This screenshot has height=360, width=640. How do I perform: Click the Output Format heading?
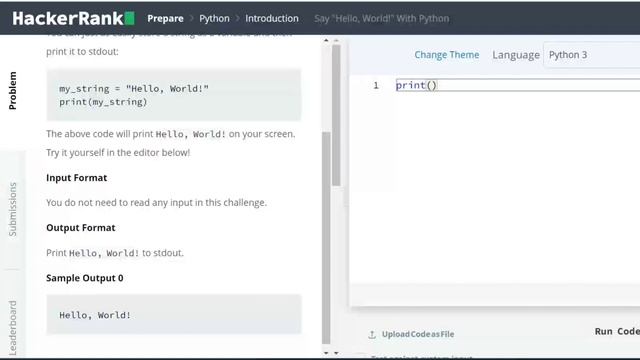81,228
